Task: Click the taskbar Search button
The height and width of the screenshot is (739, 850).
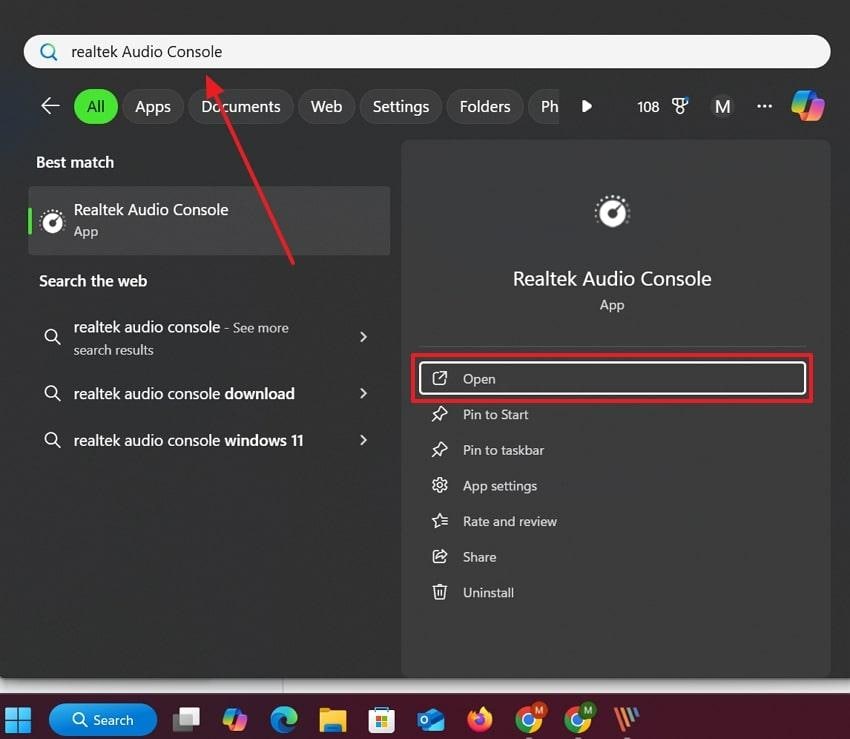Action: pyautogui.click(x=103, y=720)
